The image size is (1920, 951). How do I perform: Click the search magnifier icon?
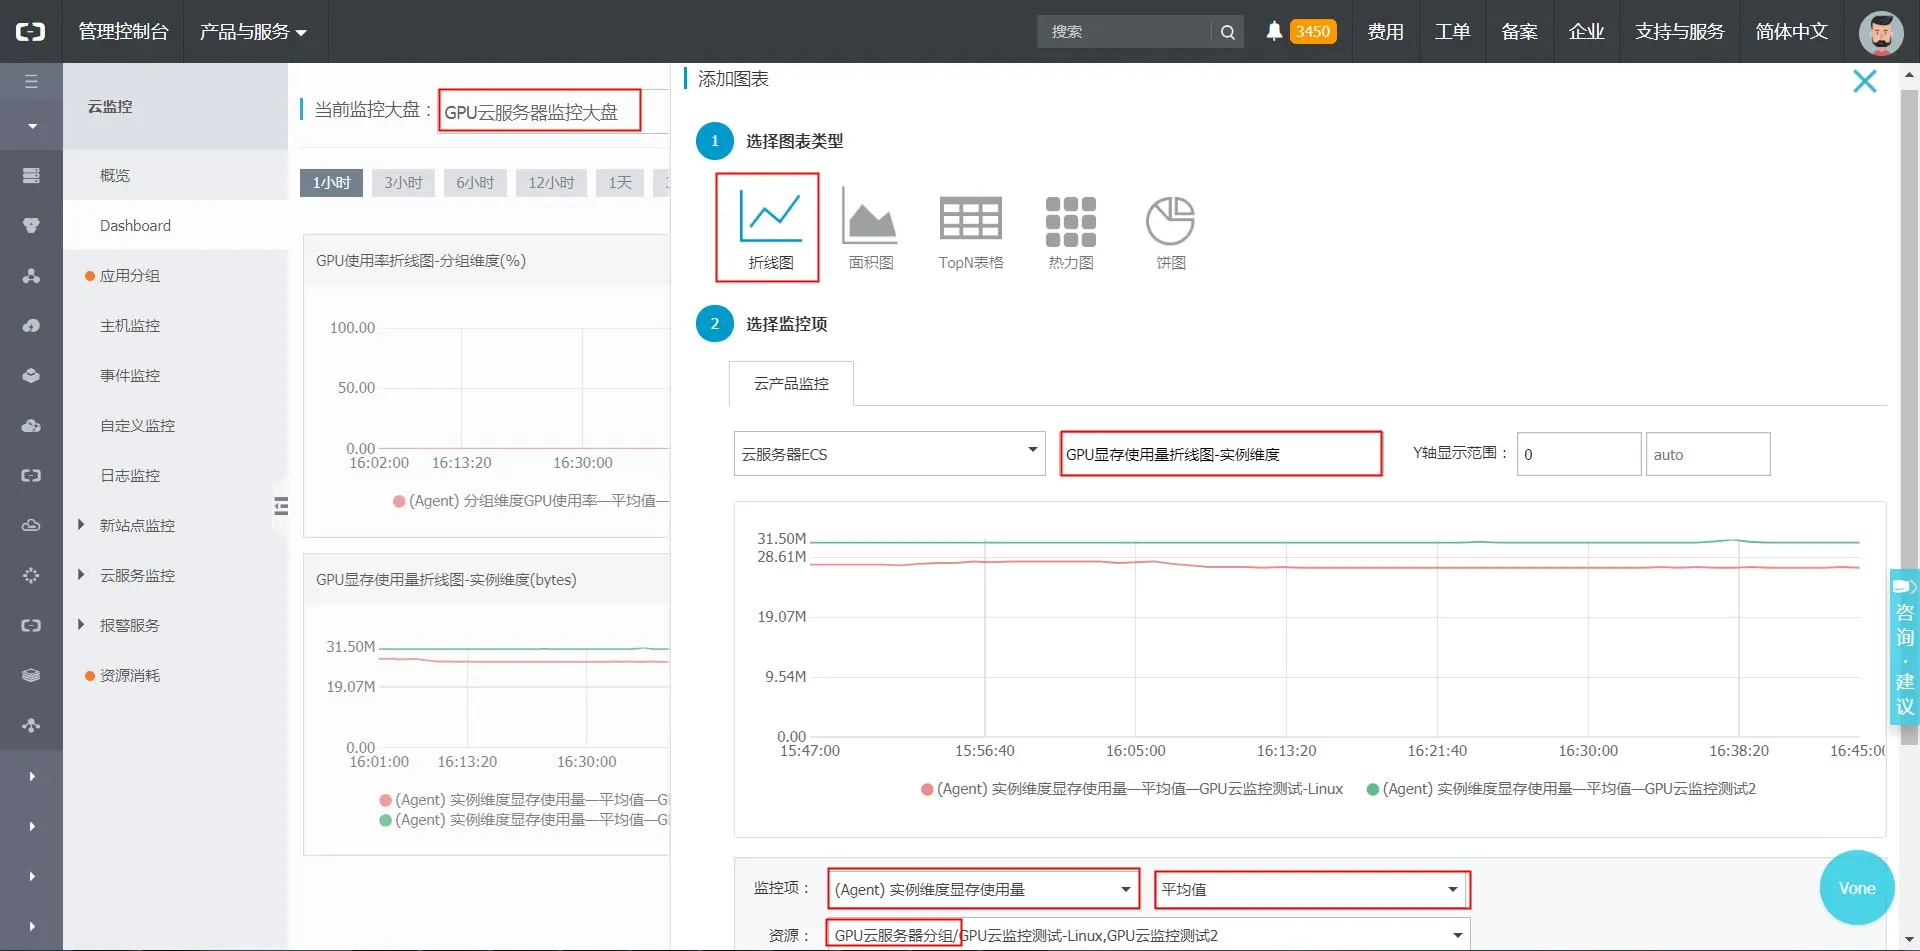1227,32
